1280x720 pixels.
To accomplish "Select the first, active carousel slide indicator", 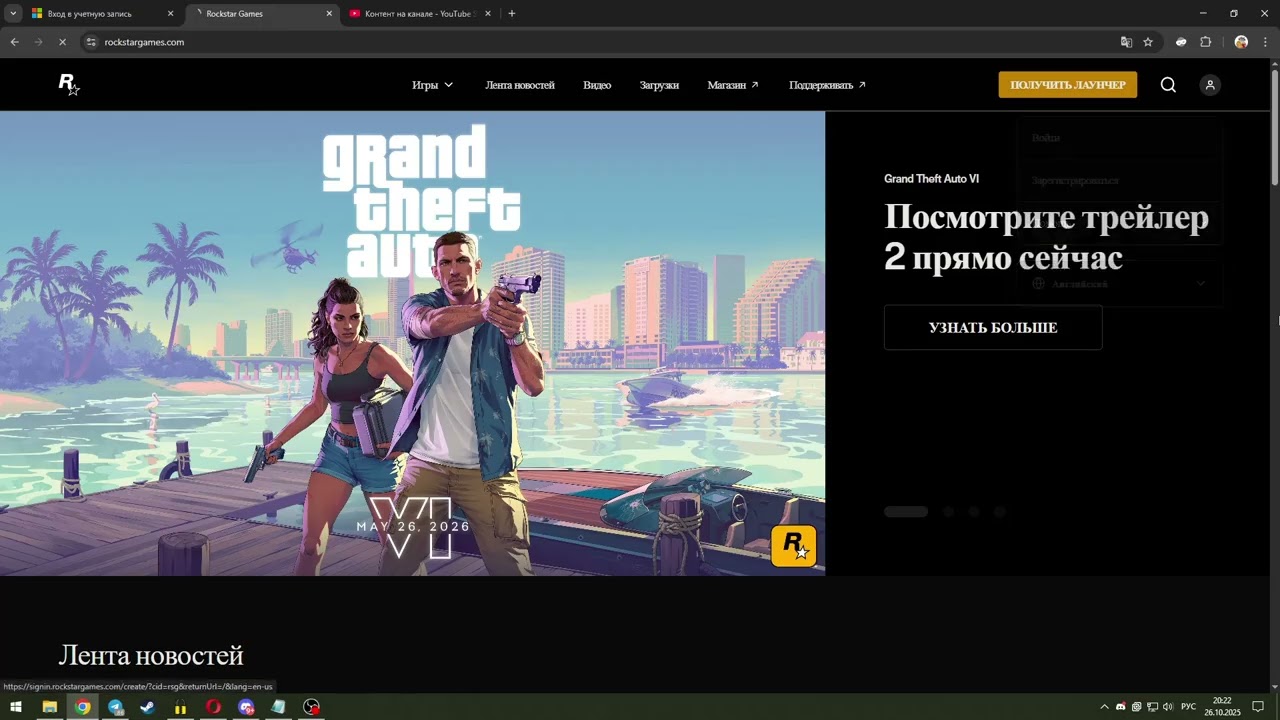I will click(x=906, y=512).
